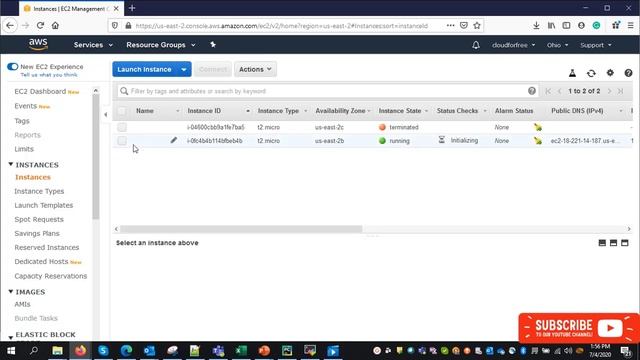Open the Resource Groups dropdown
The height and width of the screenshot is (360, 640).
[x=161, y=45]
